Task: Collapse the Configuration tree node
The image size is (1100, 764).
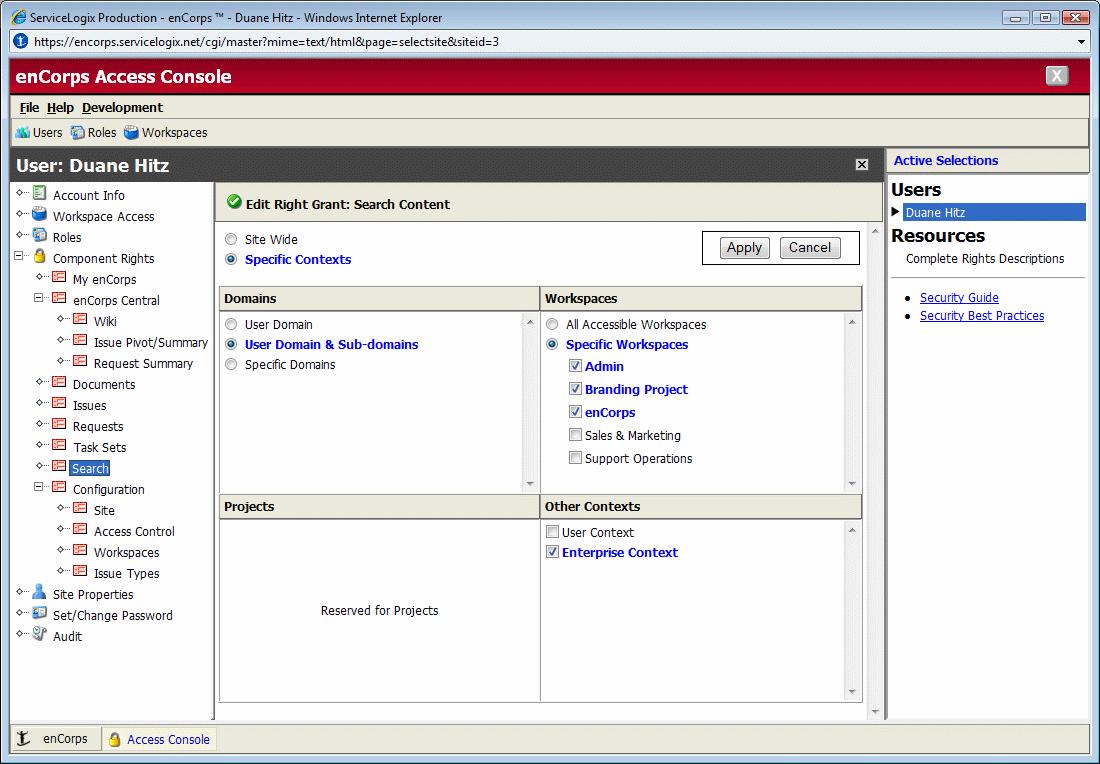Action: pos(39,488)
